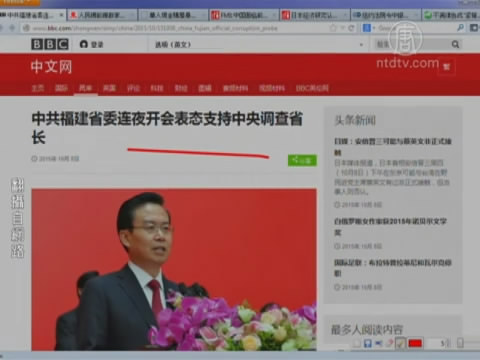Open the 国际 navigation item
This screenshot has width=480, height=360.
pyautogui.click(x=61, y=88)
